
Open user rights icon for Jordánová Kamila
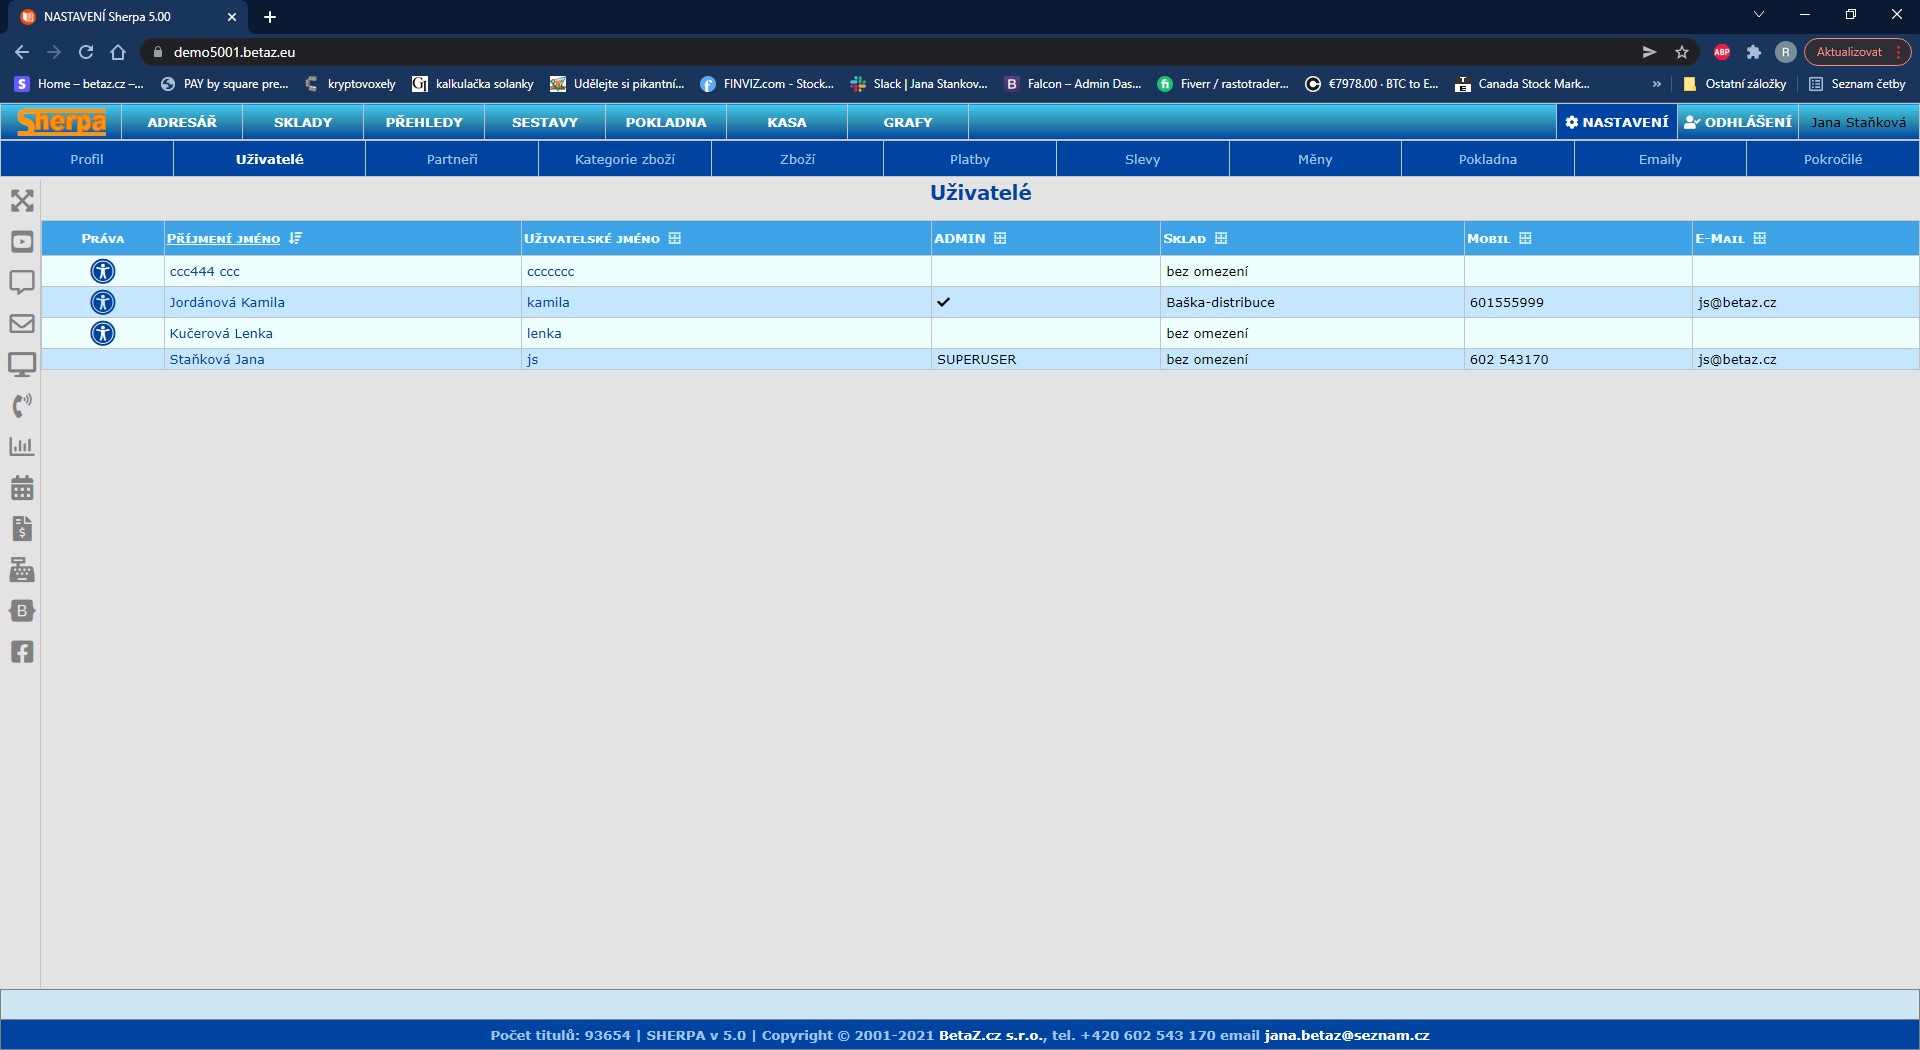[x=103, y=302]
